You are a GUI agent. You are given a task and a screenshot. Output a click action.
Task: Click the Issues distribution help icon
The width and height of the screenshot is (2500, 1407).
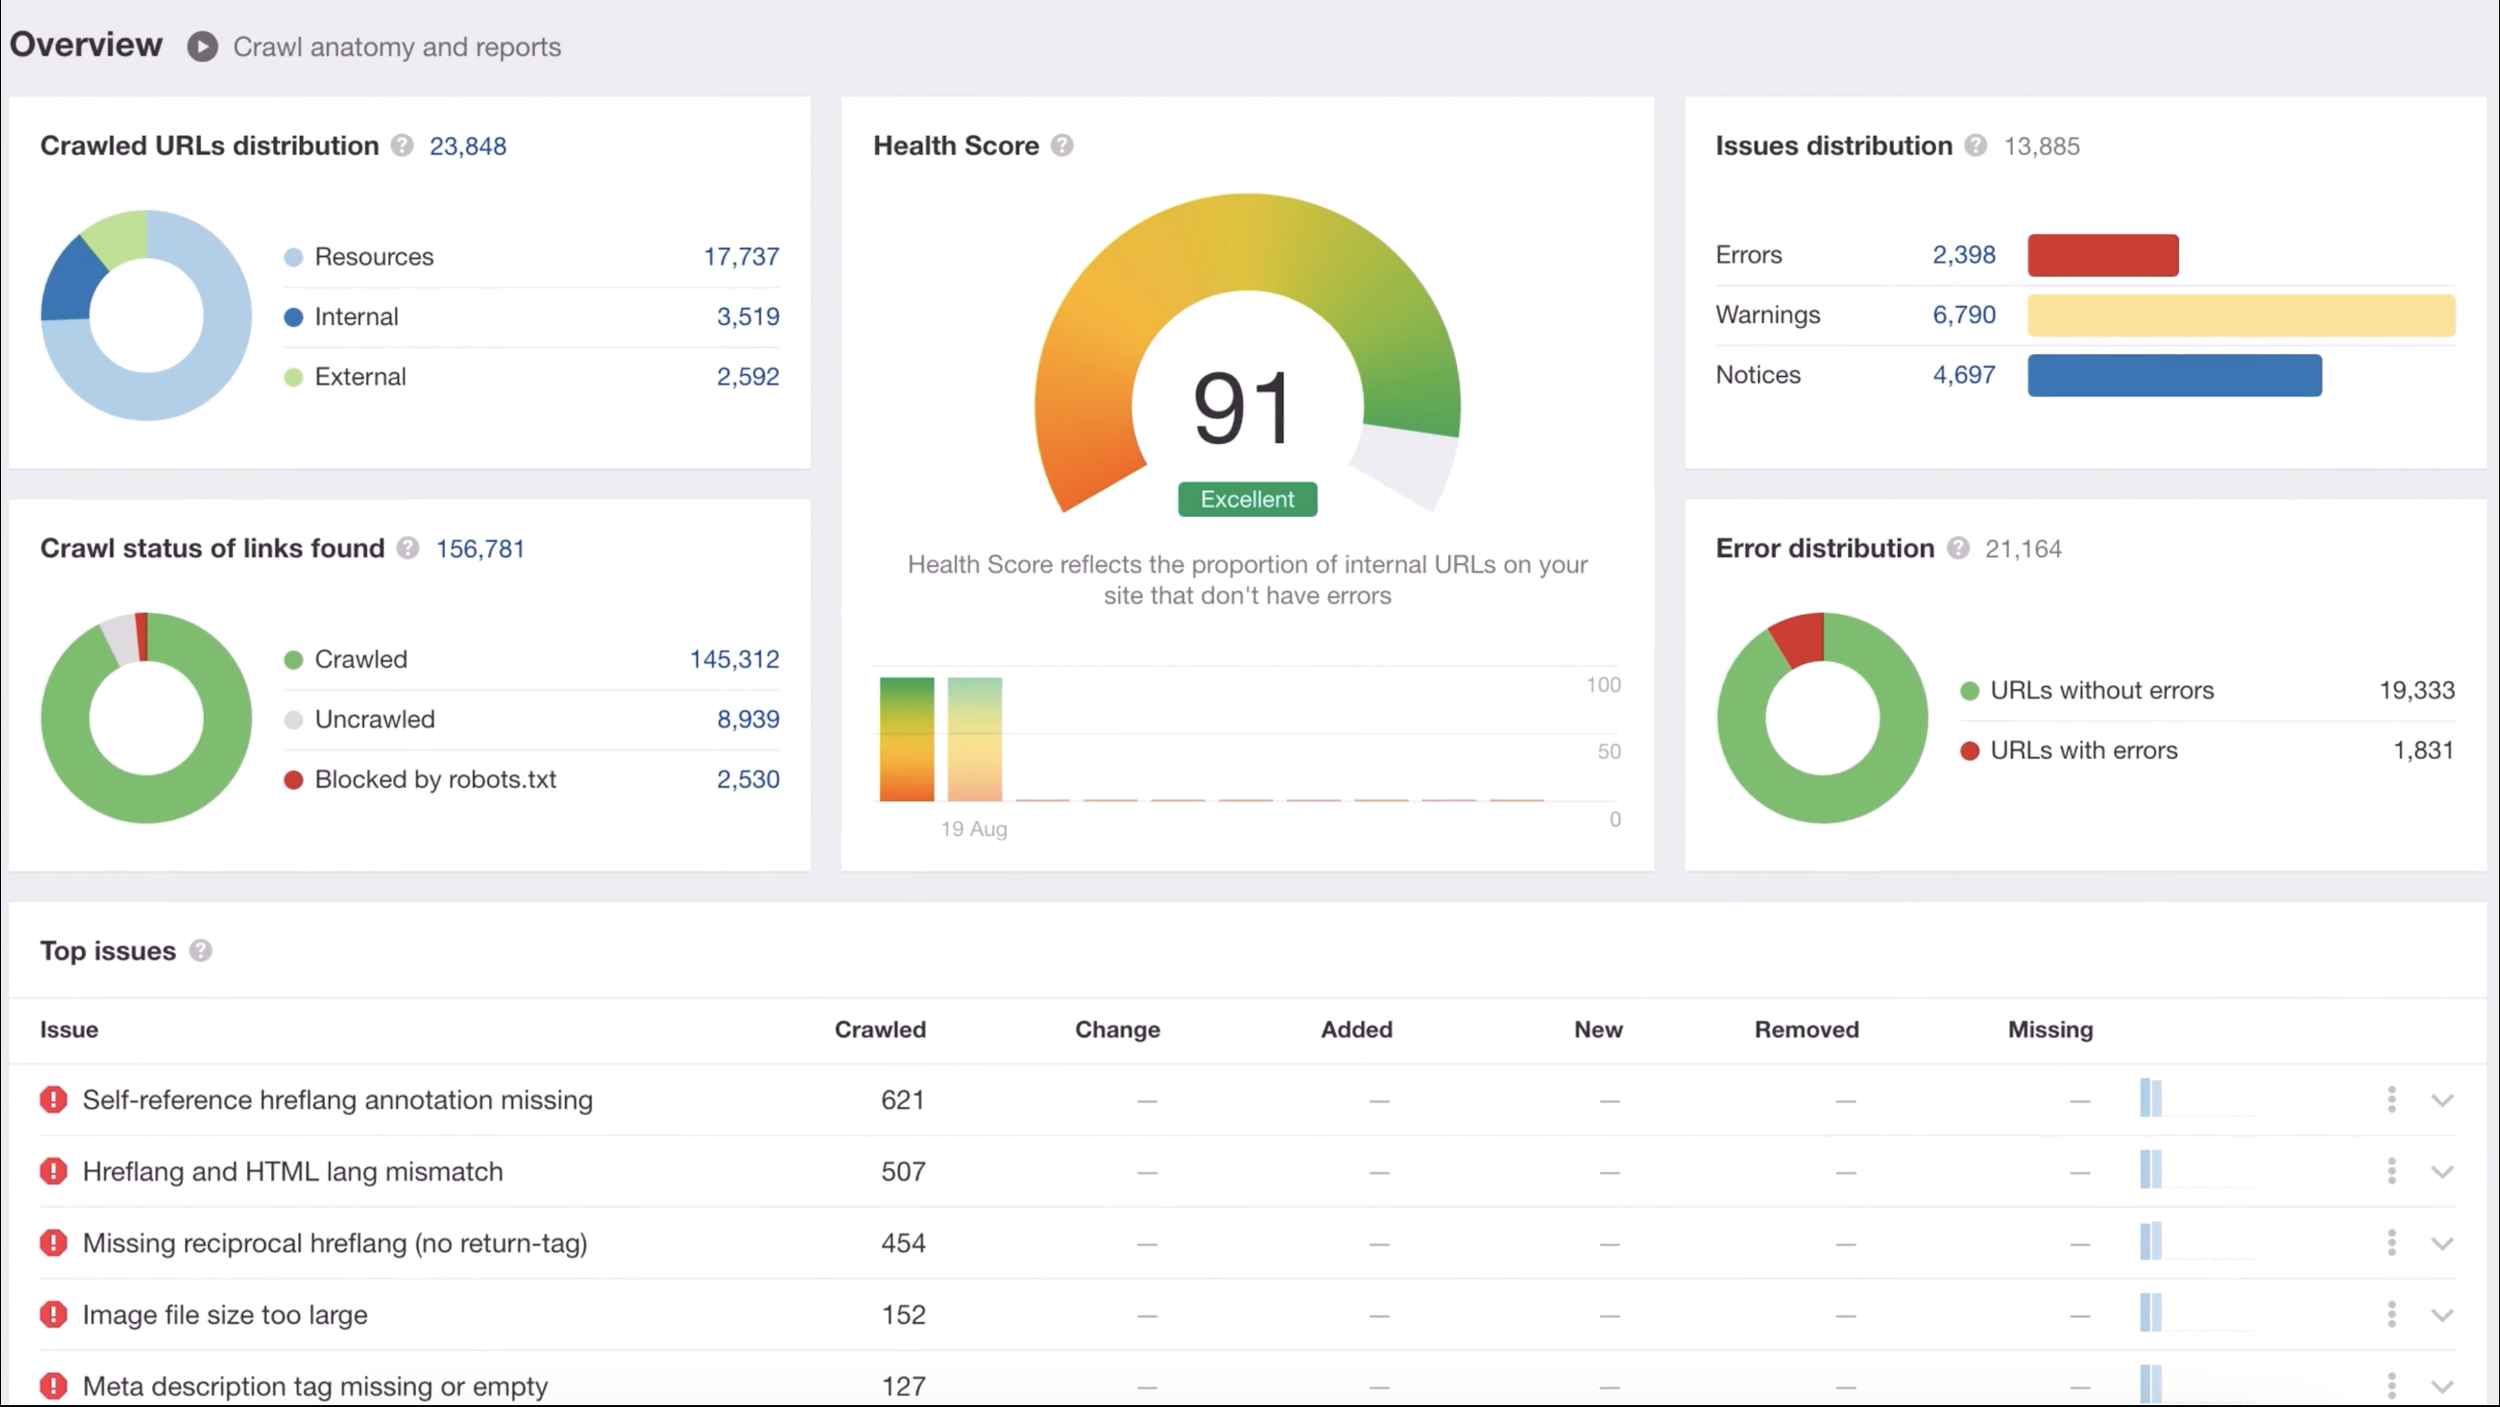[1977, 146]
